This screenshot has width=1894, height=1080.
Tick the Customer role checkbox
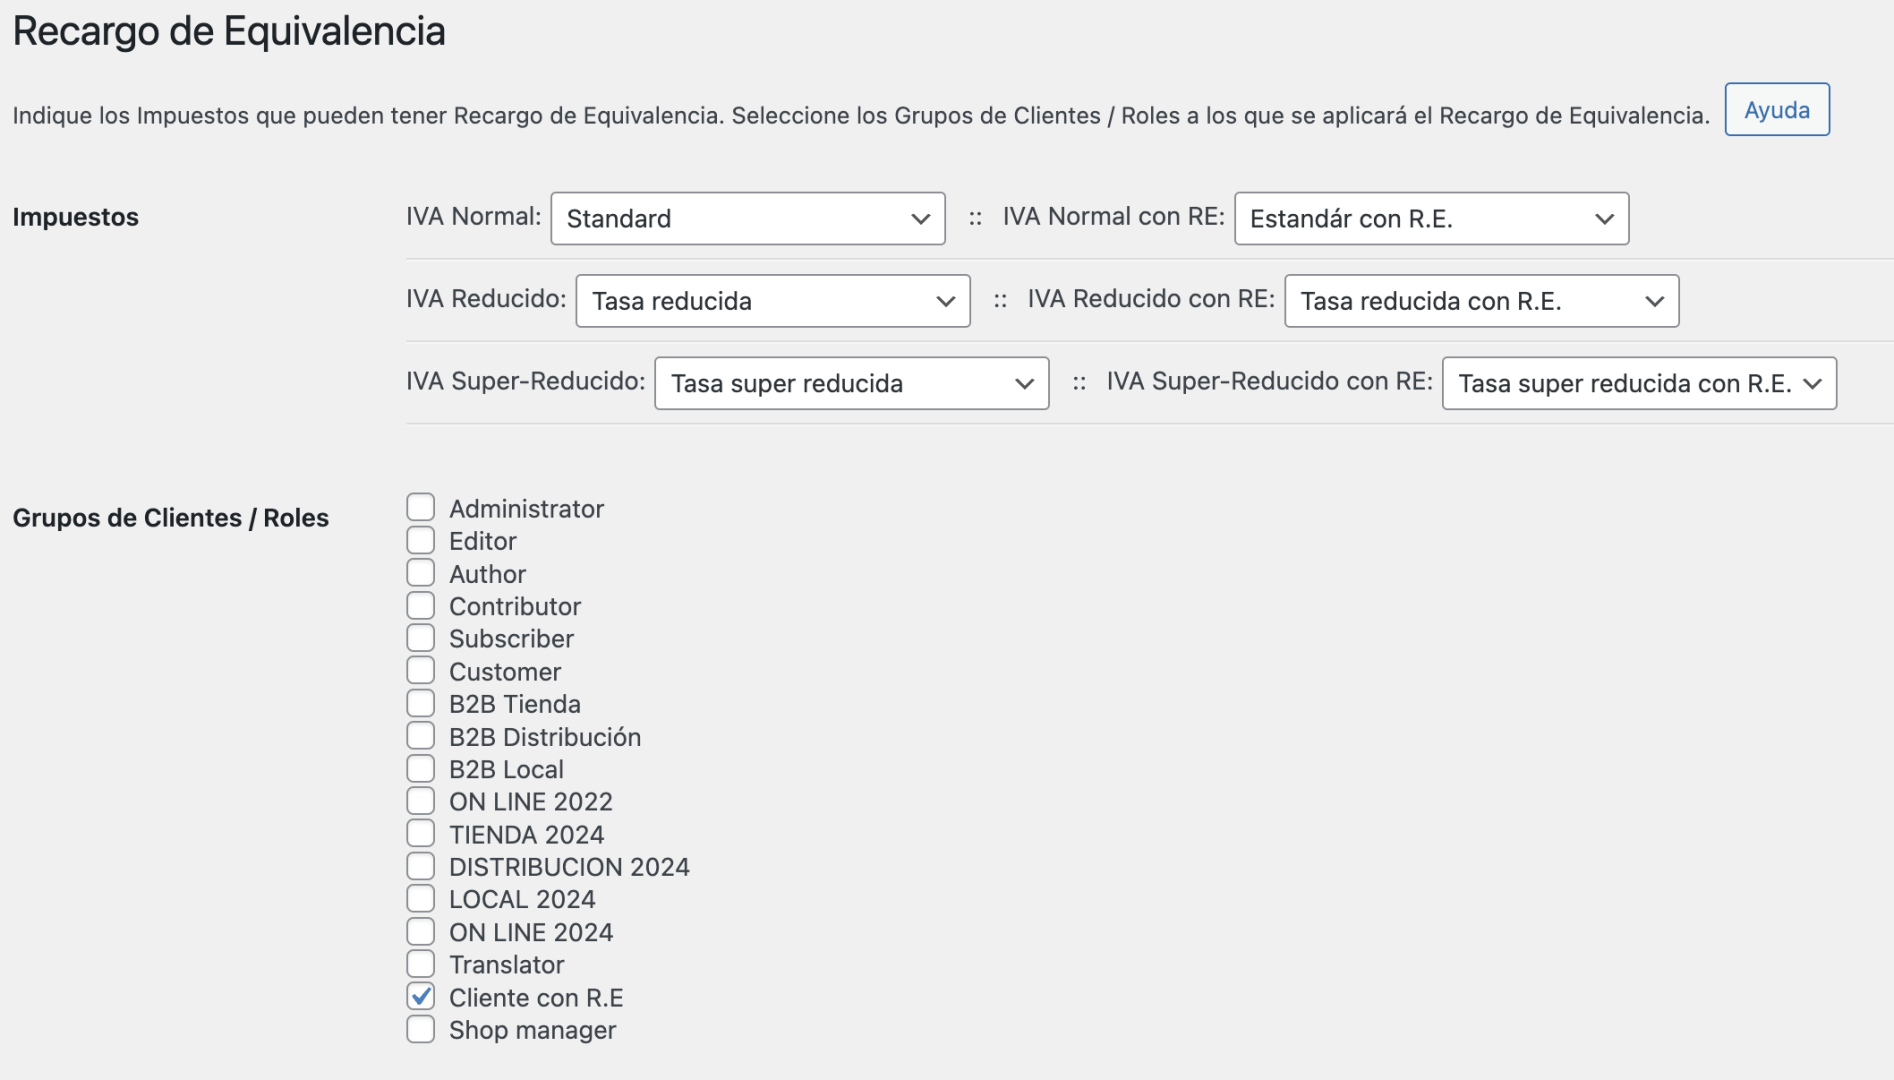[x=421, y=671]
